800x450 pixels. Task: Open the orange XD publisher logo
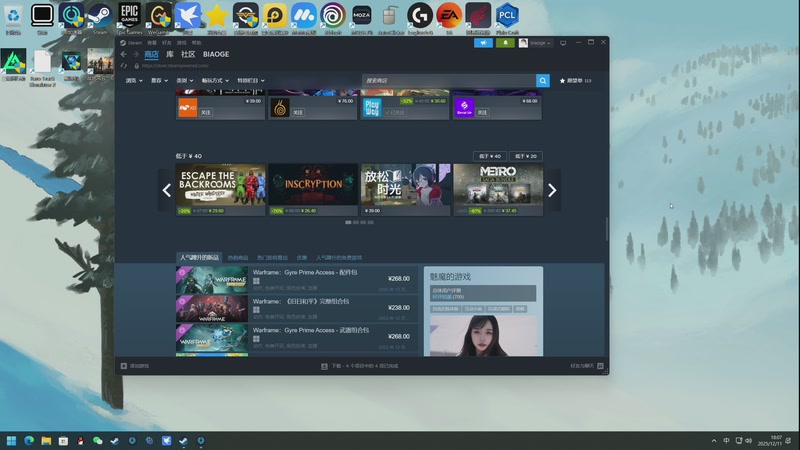tap(188, 108)
